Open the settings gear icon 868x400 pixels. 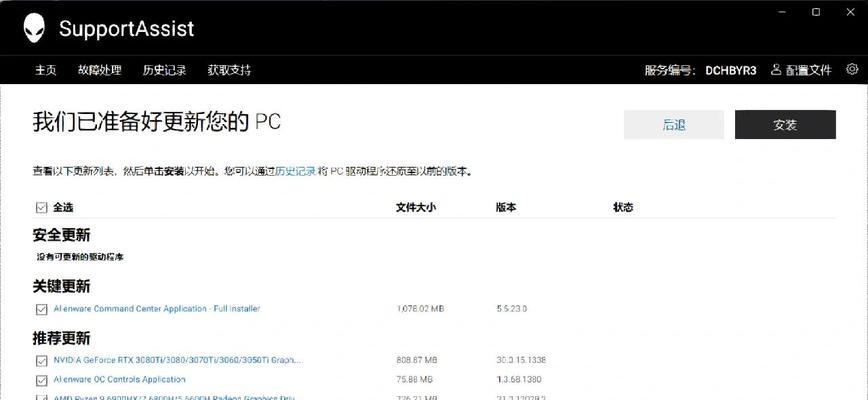pyautogui.click(x=852, y=69)
